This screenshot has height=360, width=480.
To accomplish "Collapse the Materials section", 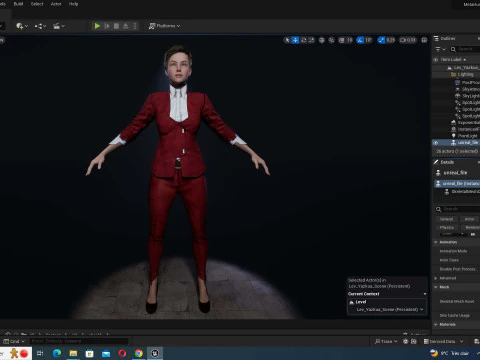I will pyautogui.click(x=436, y=324).
